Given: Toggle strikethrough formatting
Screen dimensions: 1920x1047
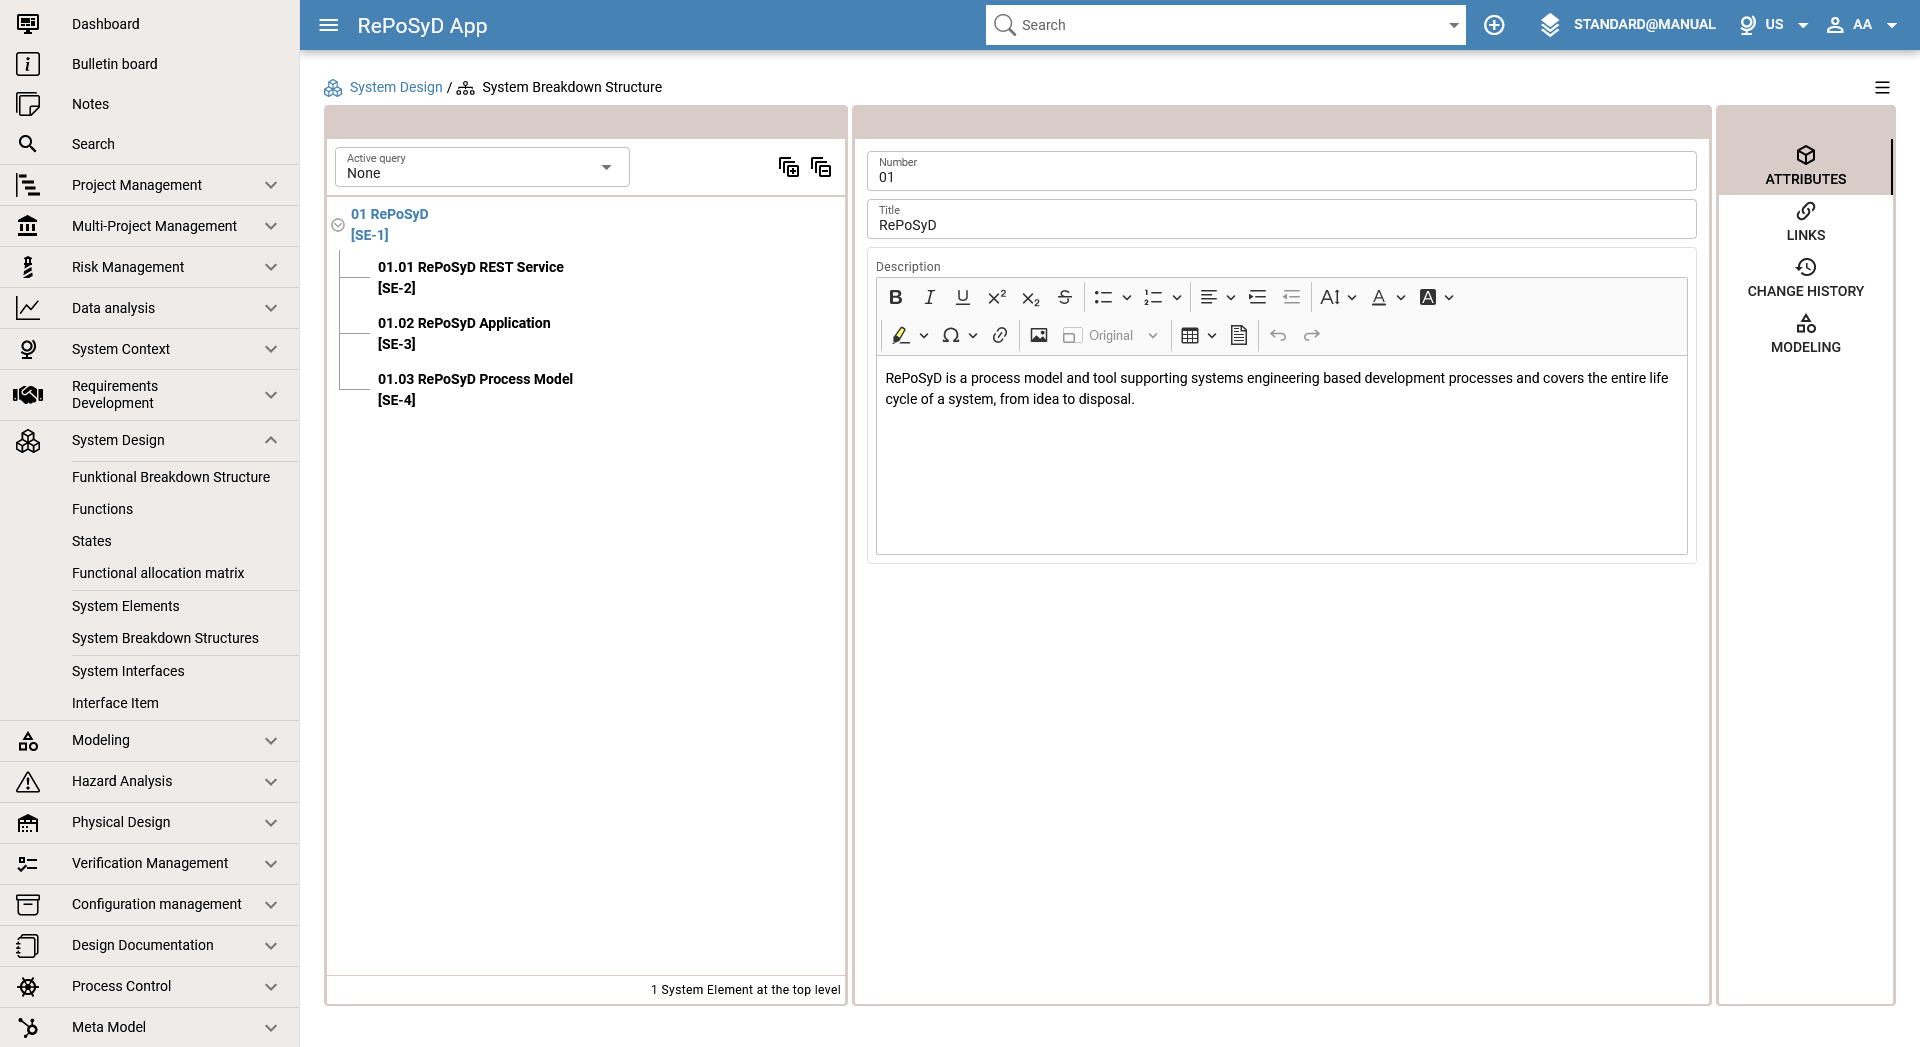Looking at the screenshot, I should click(x=1065, y=297).
